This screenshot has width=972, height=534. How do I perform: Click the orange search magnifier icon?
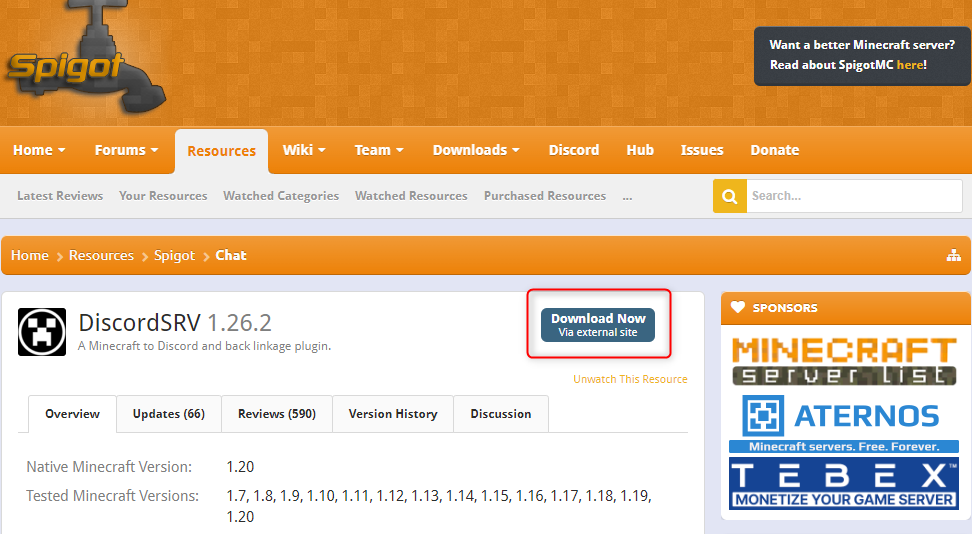(x=729, y=196)
